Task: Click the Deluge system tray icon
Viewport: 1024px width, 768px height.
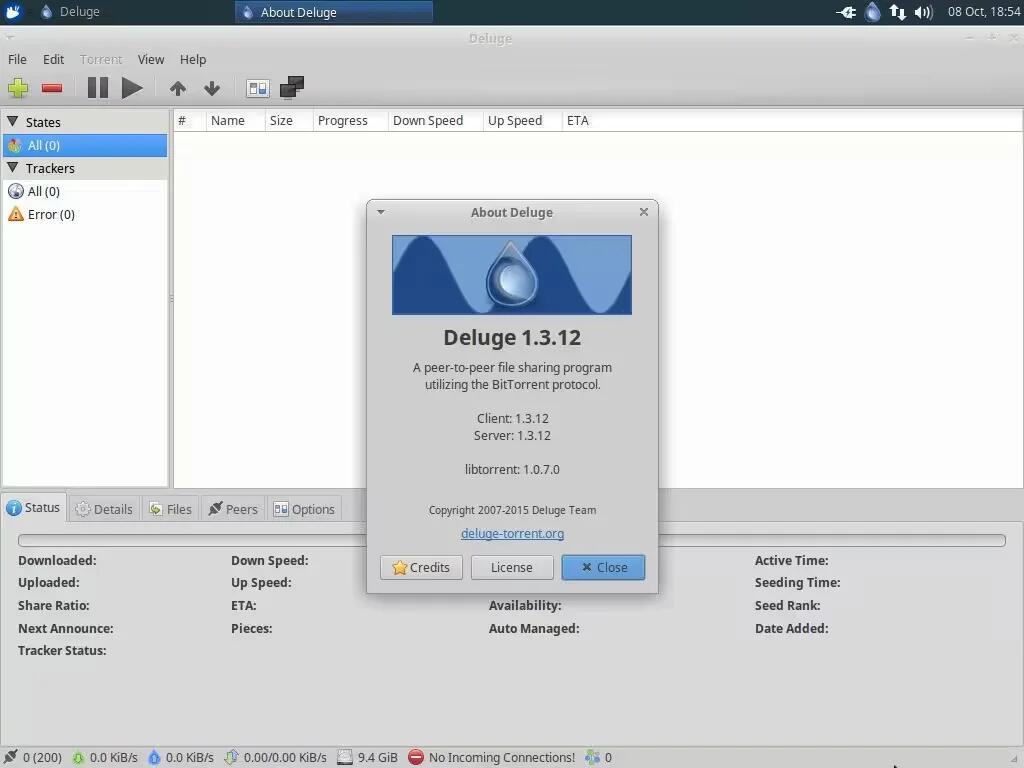Action: 872,12
